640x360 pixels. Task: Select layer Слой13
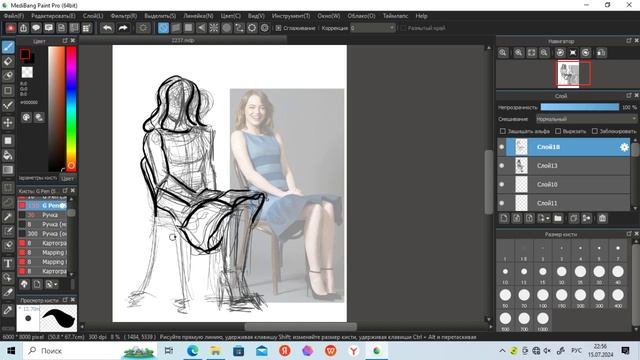click(568, 166)
